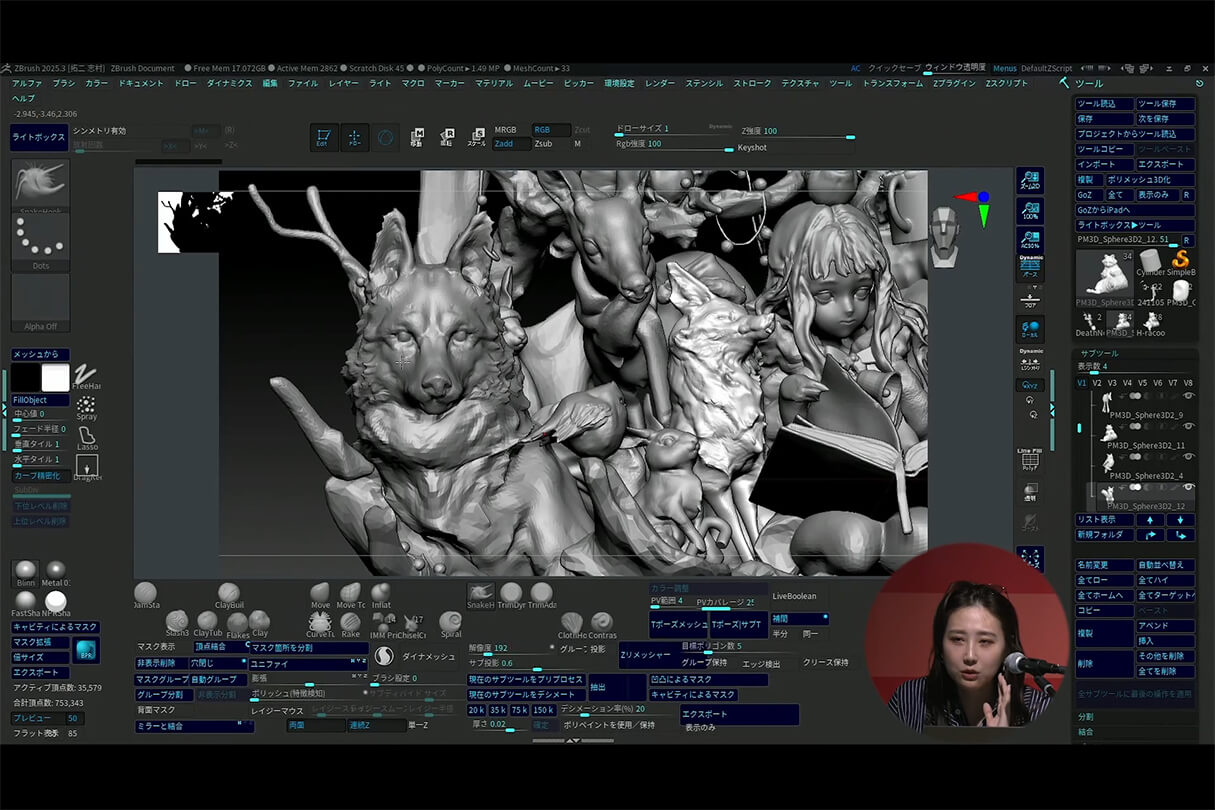1215x810 pixels.
Task: Toggle the Zadd mode button
Action: coord(504,144)
